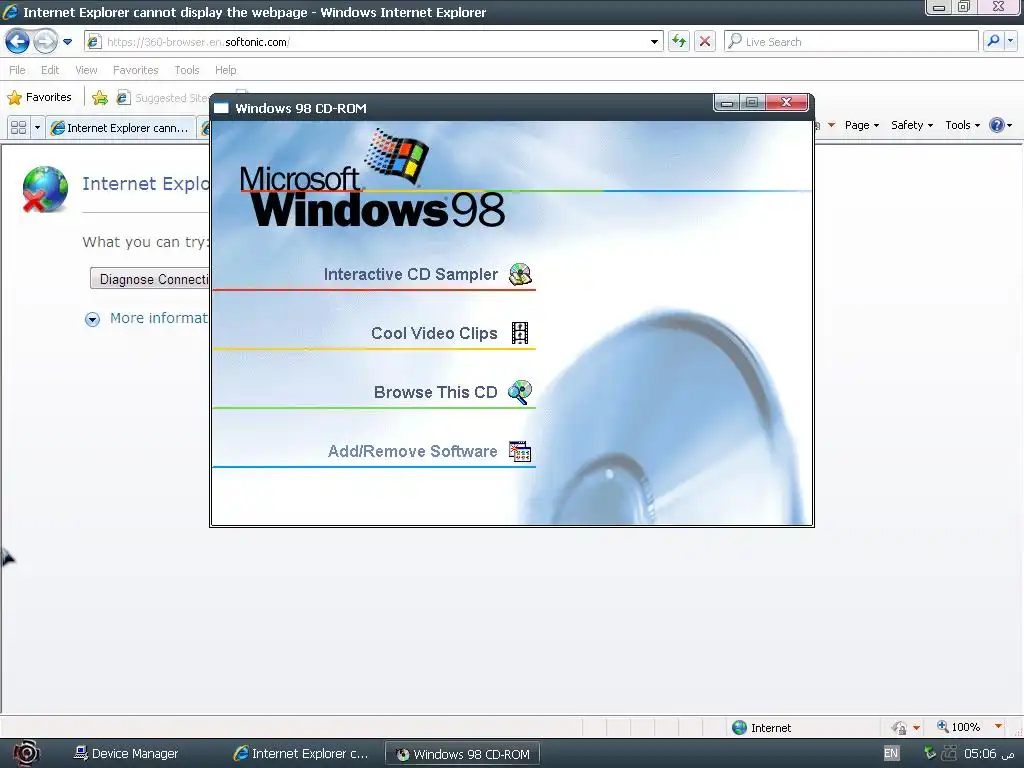
Task: Open the zoom level dropdown arrow
Action: [998, 727]
